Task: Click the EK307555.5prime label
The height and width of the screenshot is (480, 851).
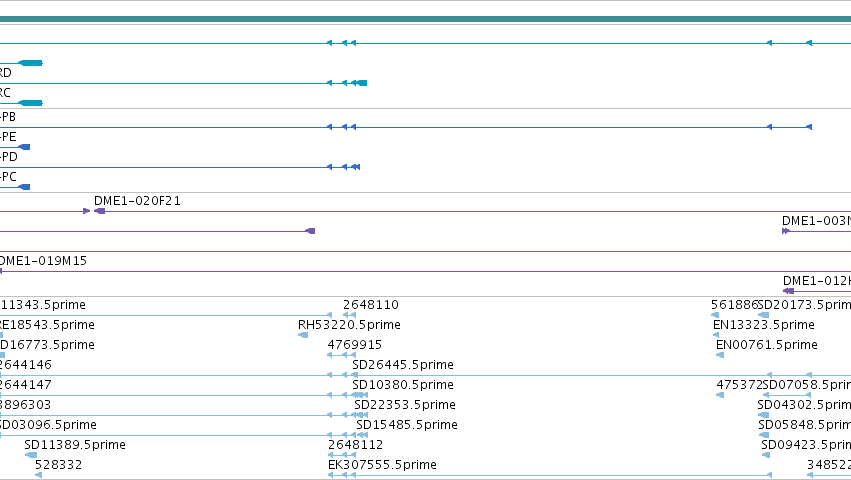Action: tap(382, 465)
